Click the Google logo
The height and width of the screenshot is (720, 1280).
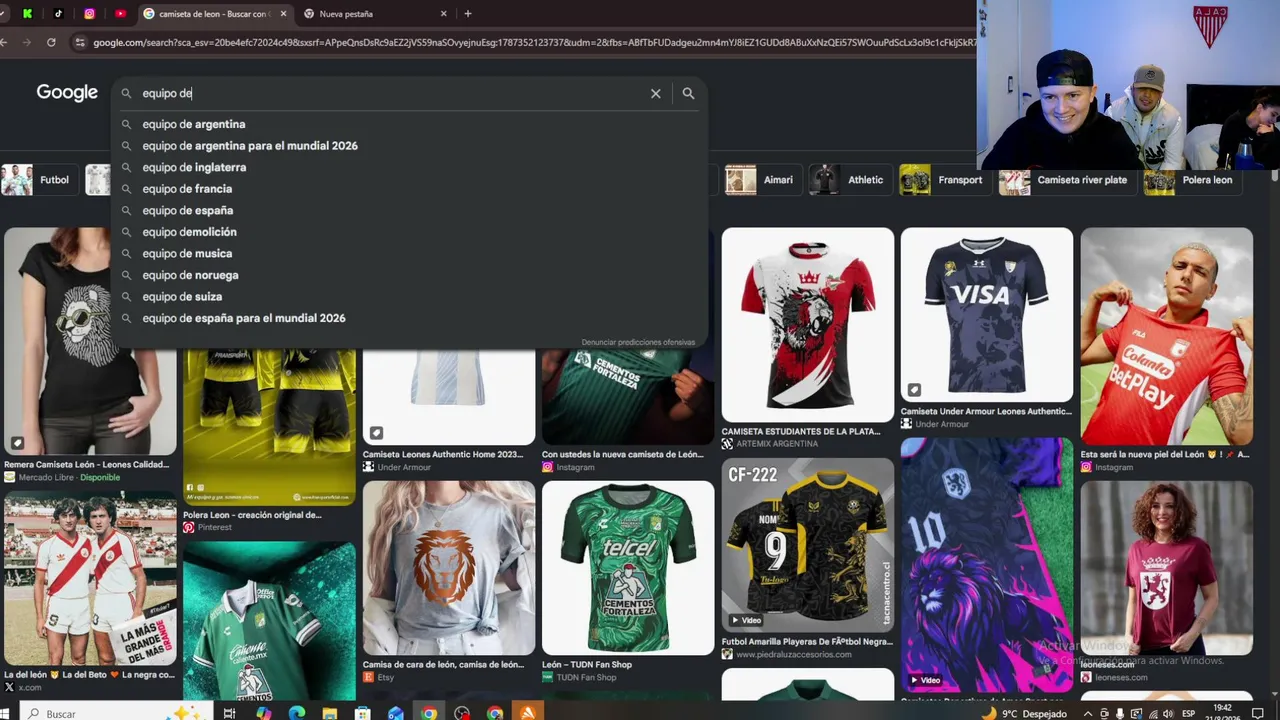pos(67,93)
